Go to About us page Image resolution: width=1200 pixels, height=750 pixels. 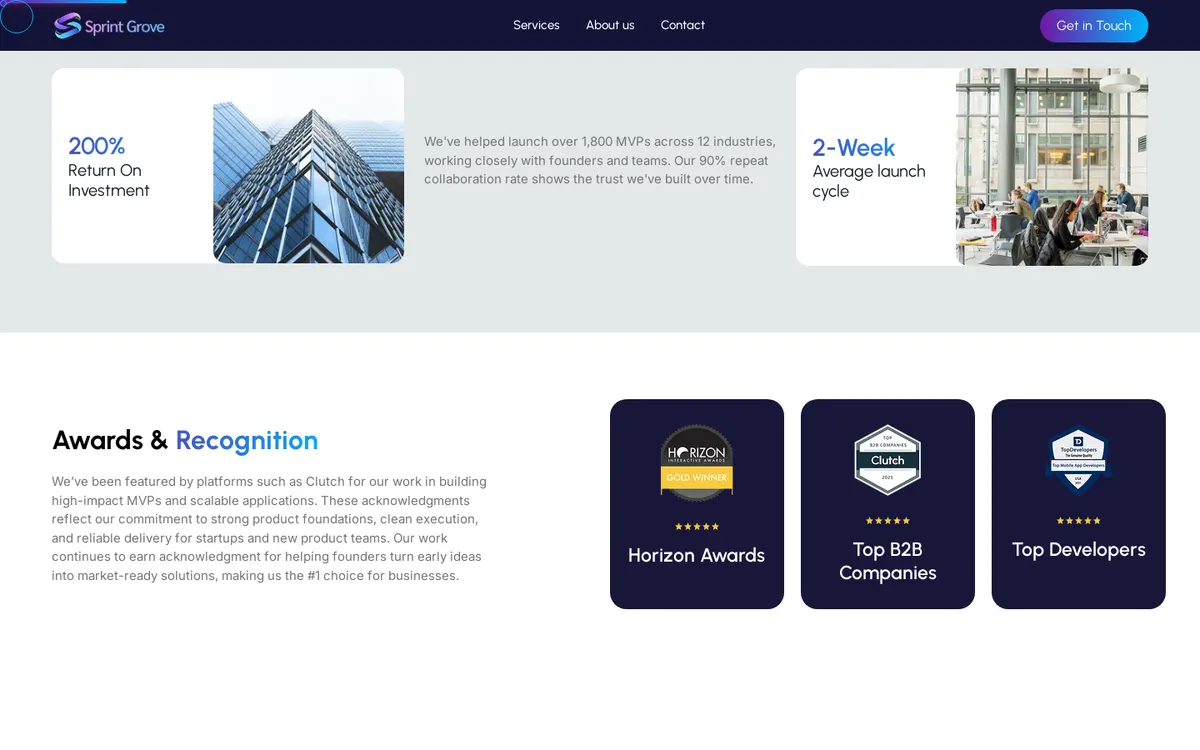(610, 25)
